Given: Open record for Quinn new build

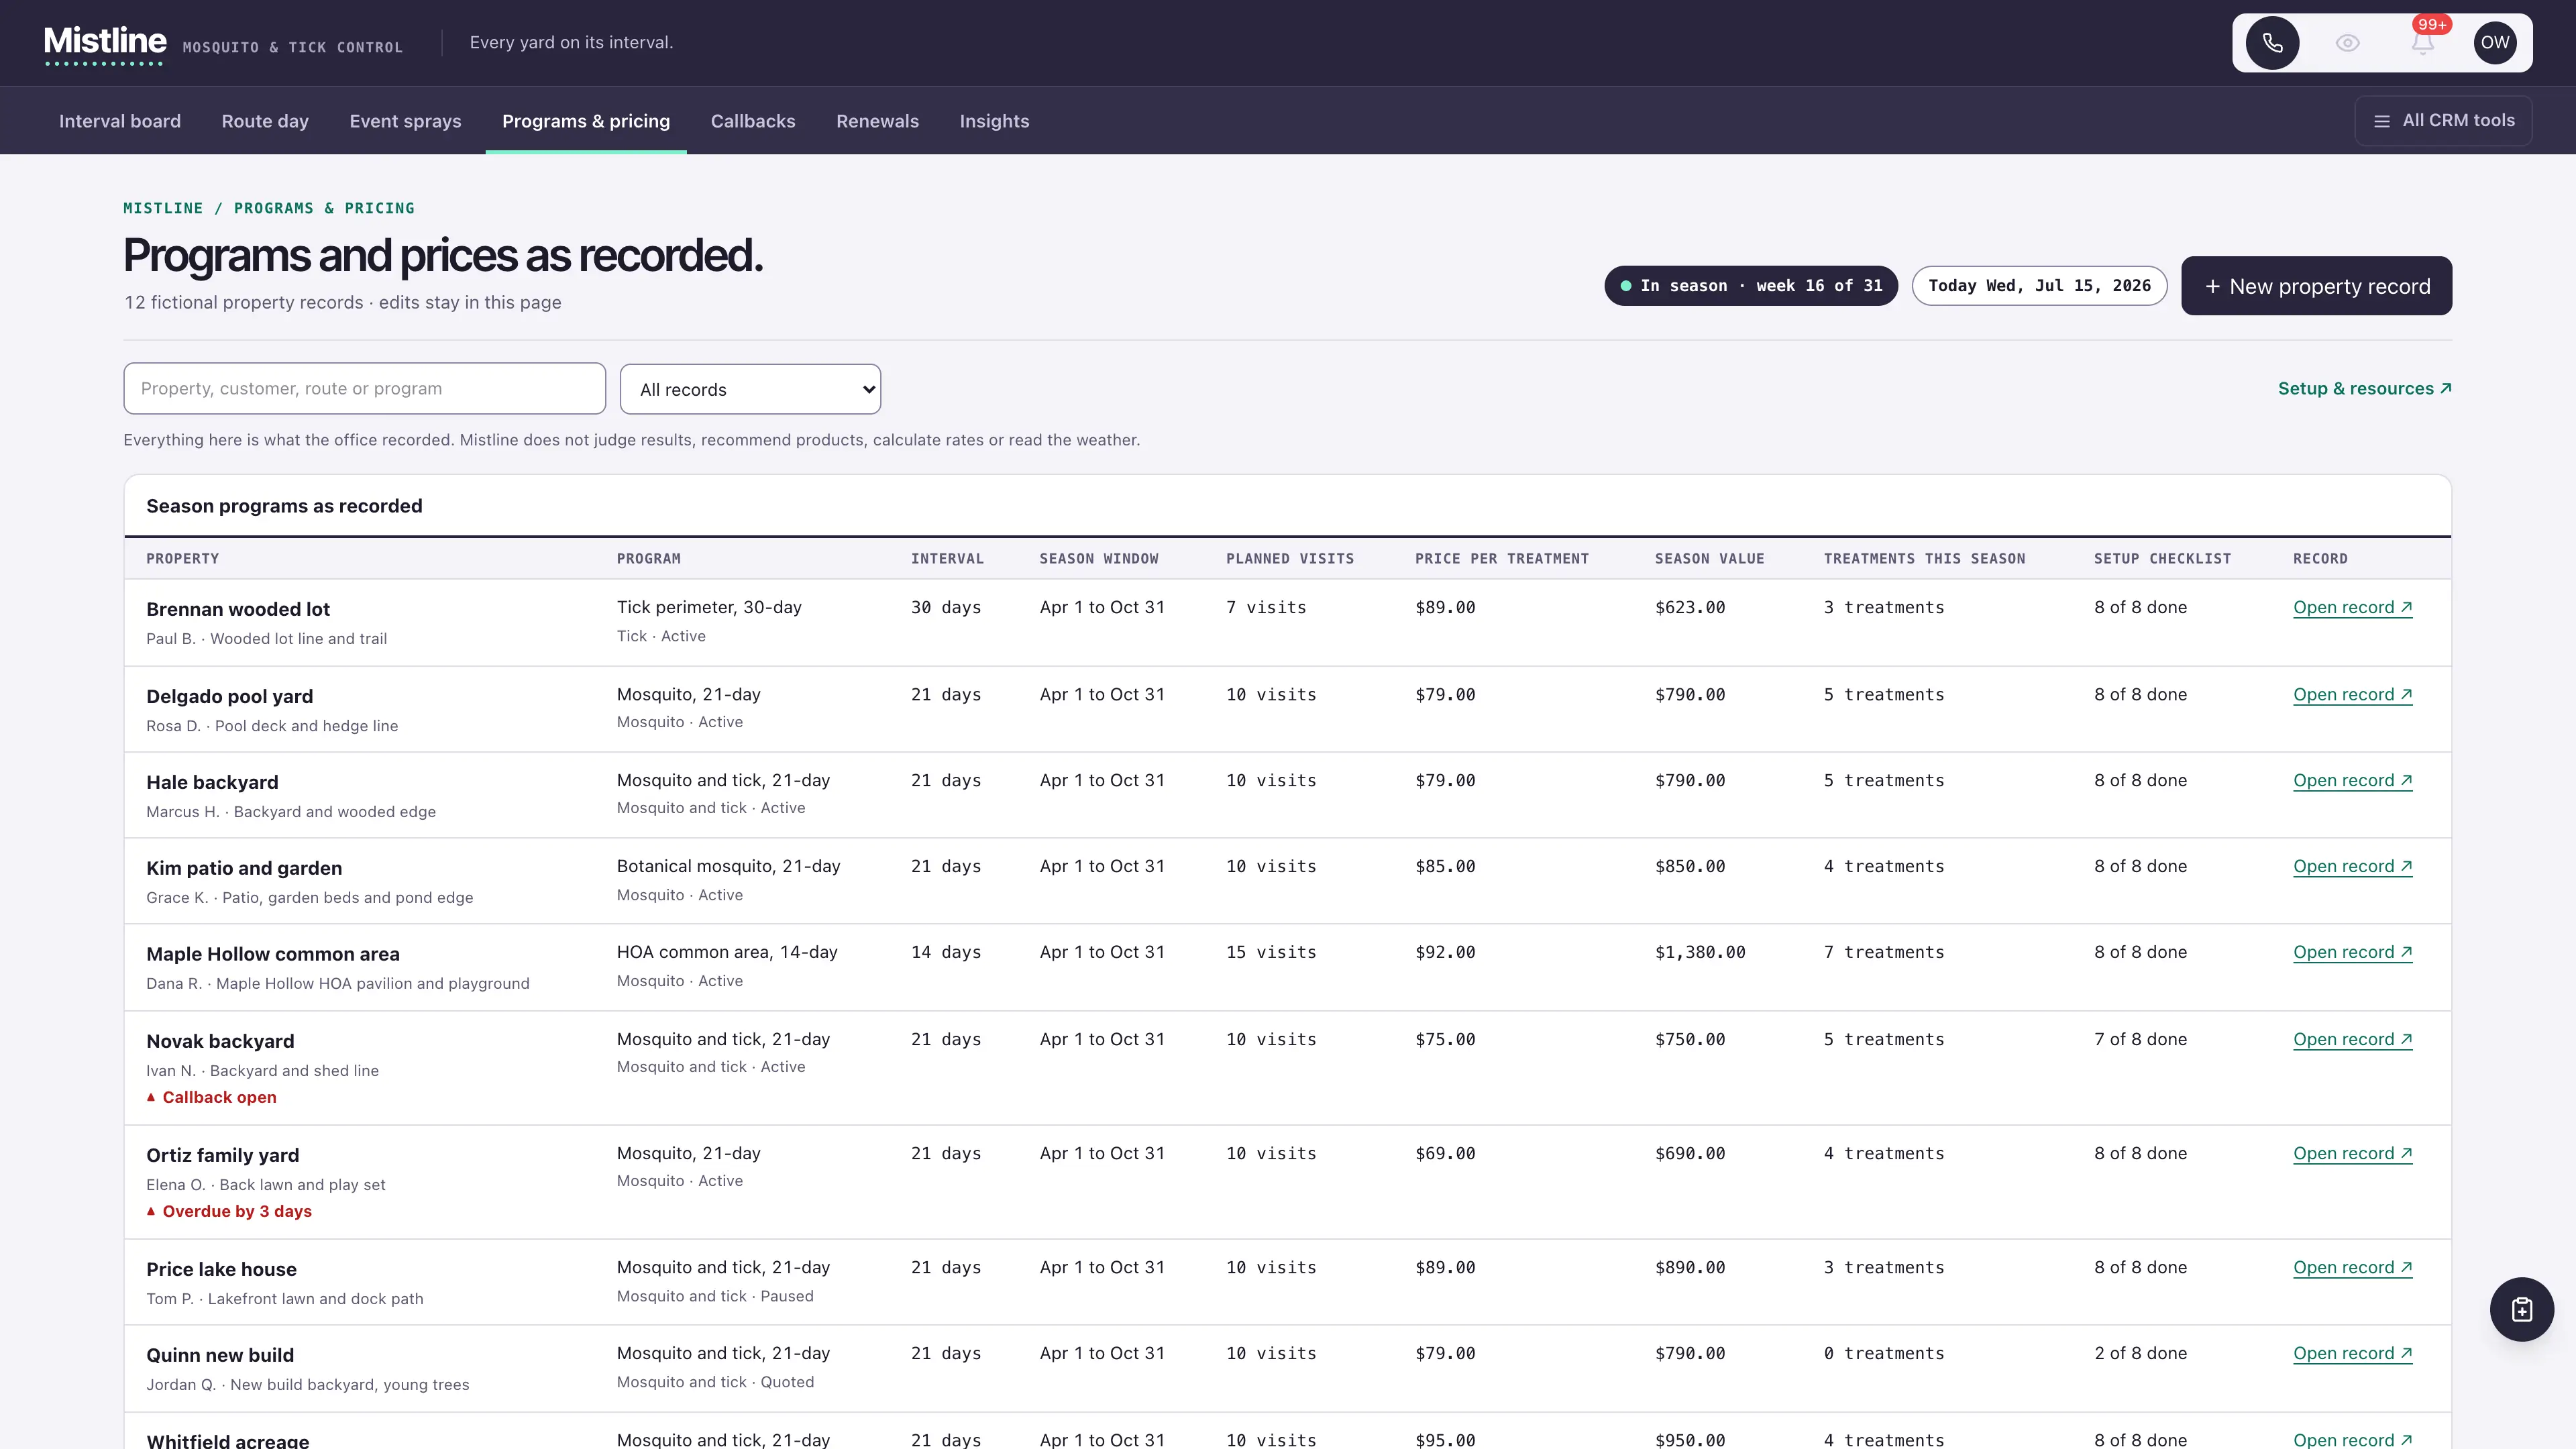Looking at the screenshot, I should click(2352, 1353).
